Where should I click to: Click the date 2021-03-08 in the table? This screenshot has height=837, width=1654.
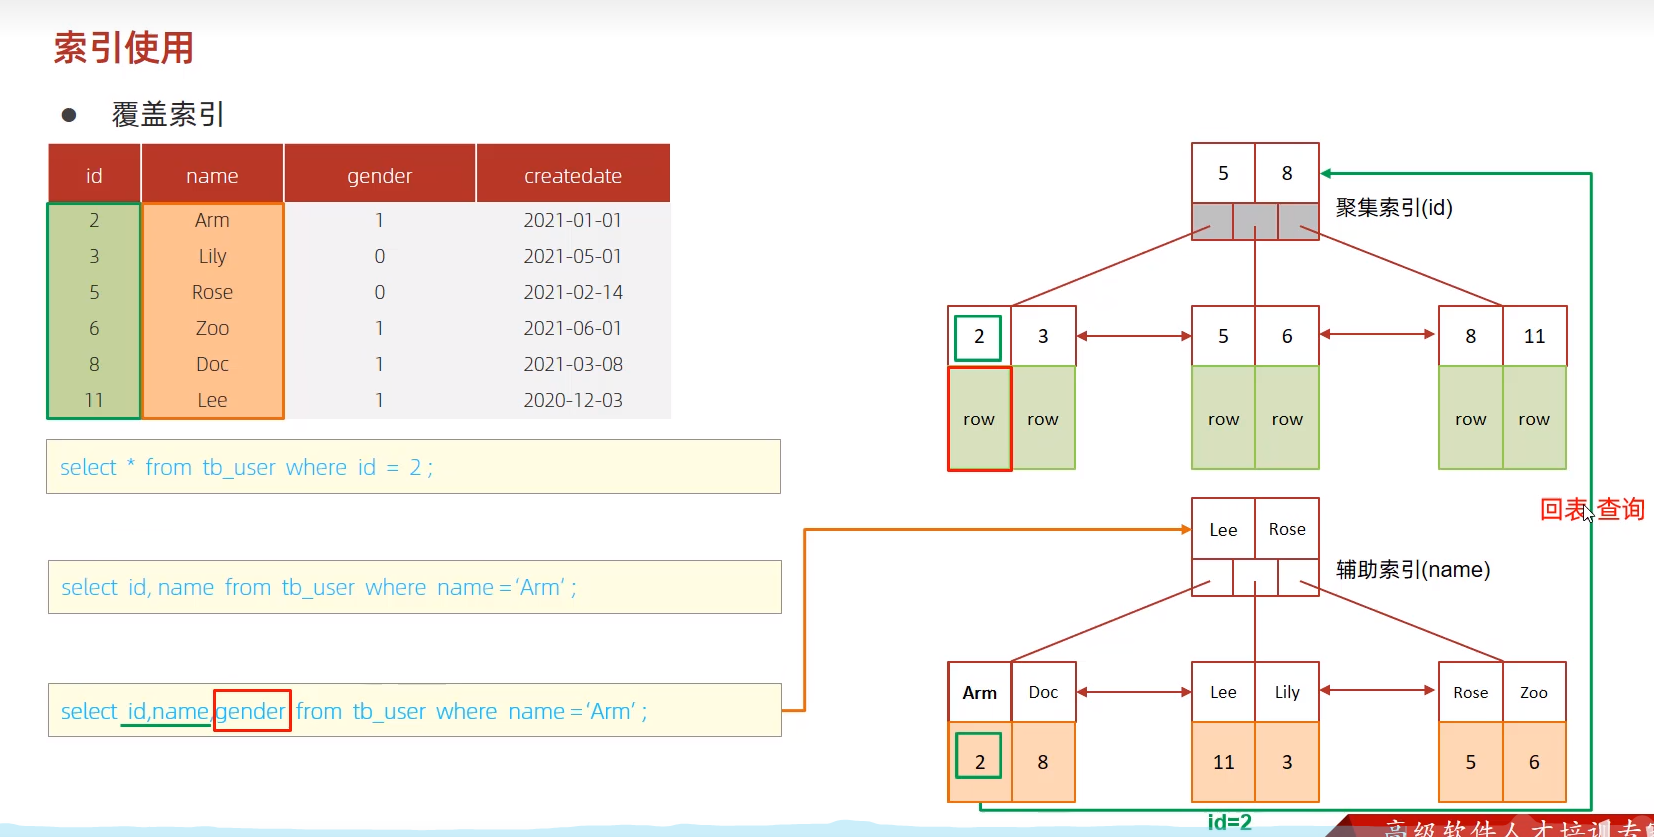pyautogui.click(x=573, y=364)
